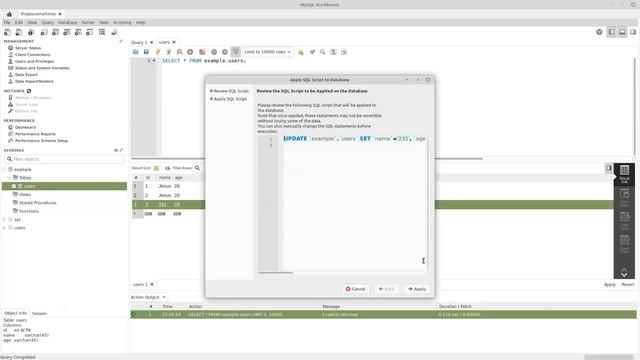Image resolution: width=640 pixels, height=360 pixels.
Task: Open the Query menu
Action: [x=47, y=22]
